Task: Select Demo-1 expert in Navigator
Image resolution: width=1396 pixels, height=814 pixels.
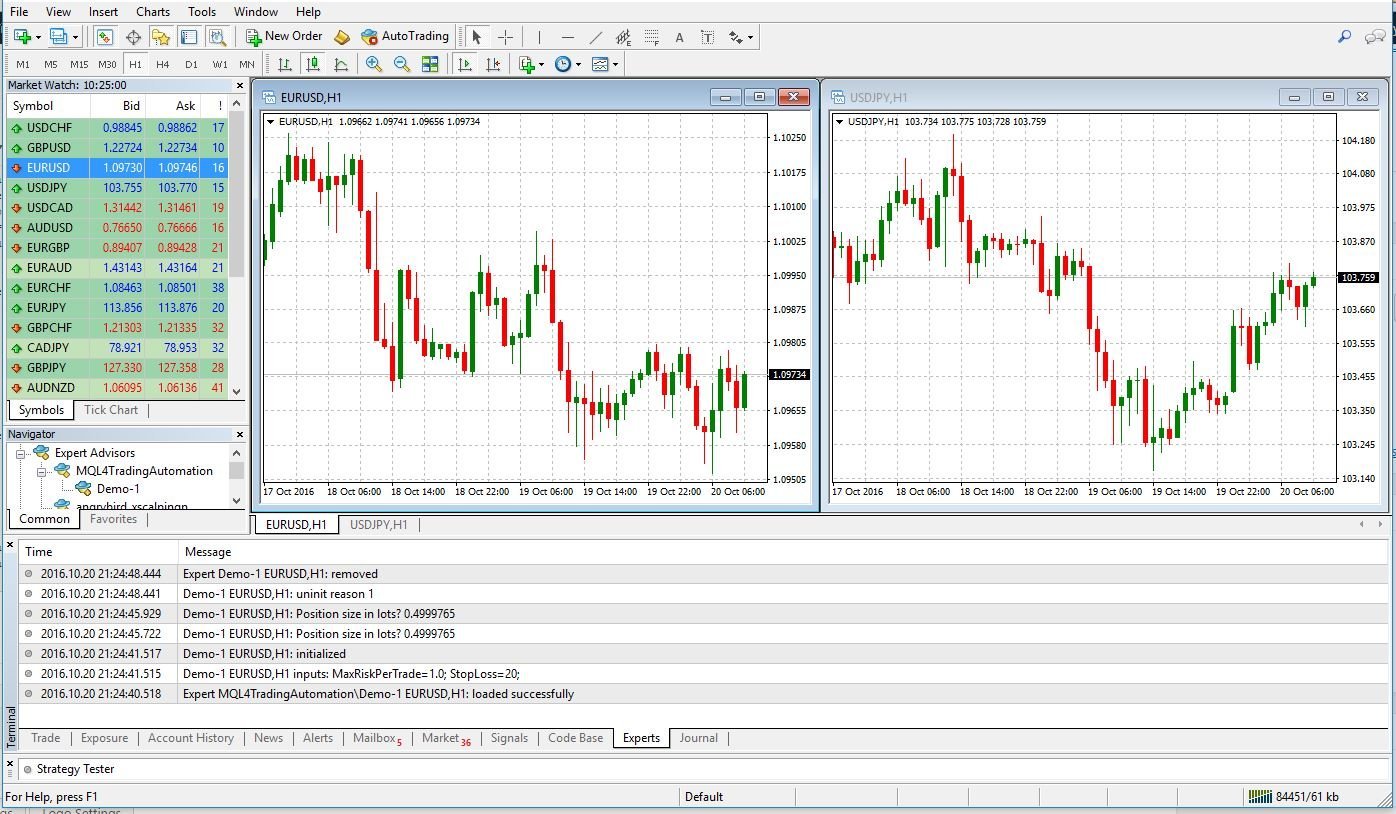Action: [x=118, y=489]
